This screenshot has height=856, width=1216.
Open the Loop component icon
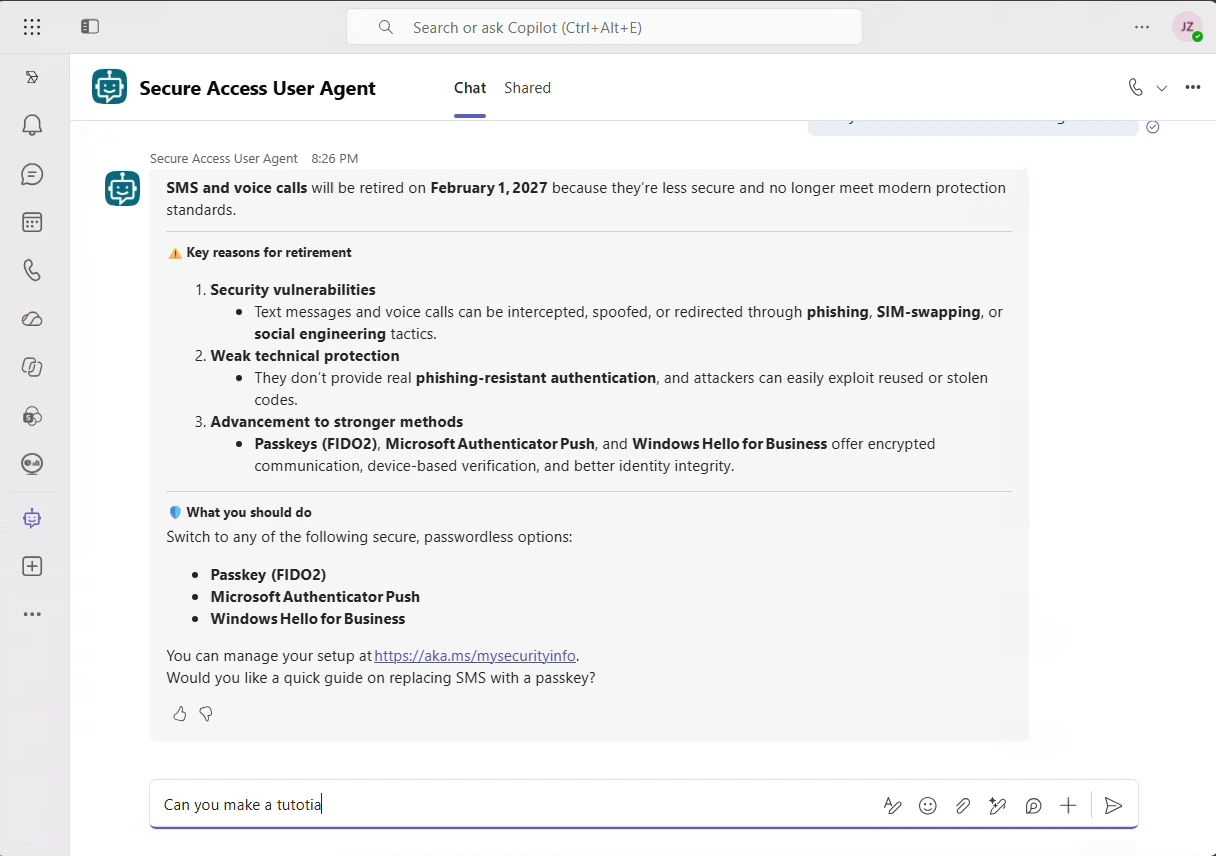(x=1034, y=806)
